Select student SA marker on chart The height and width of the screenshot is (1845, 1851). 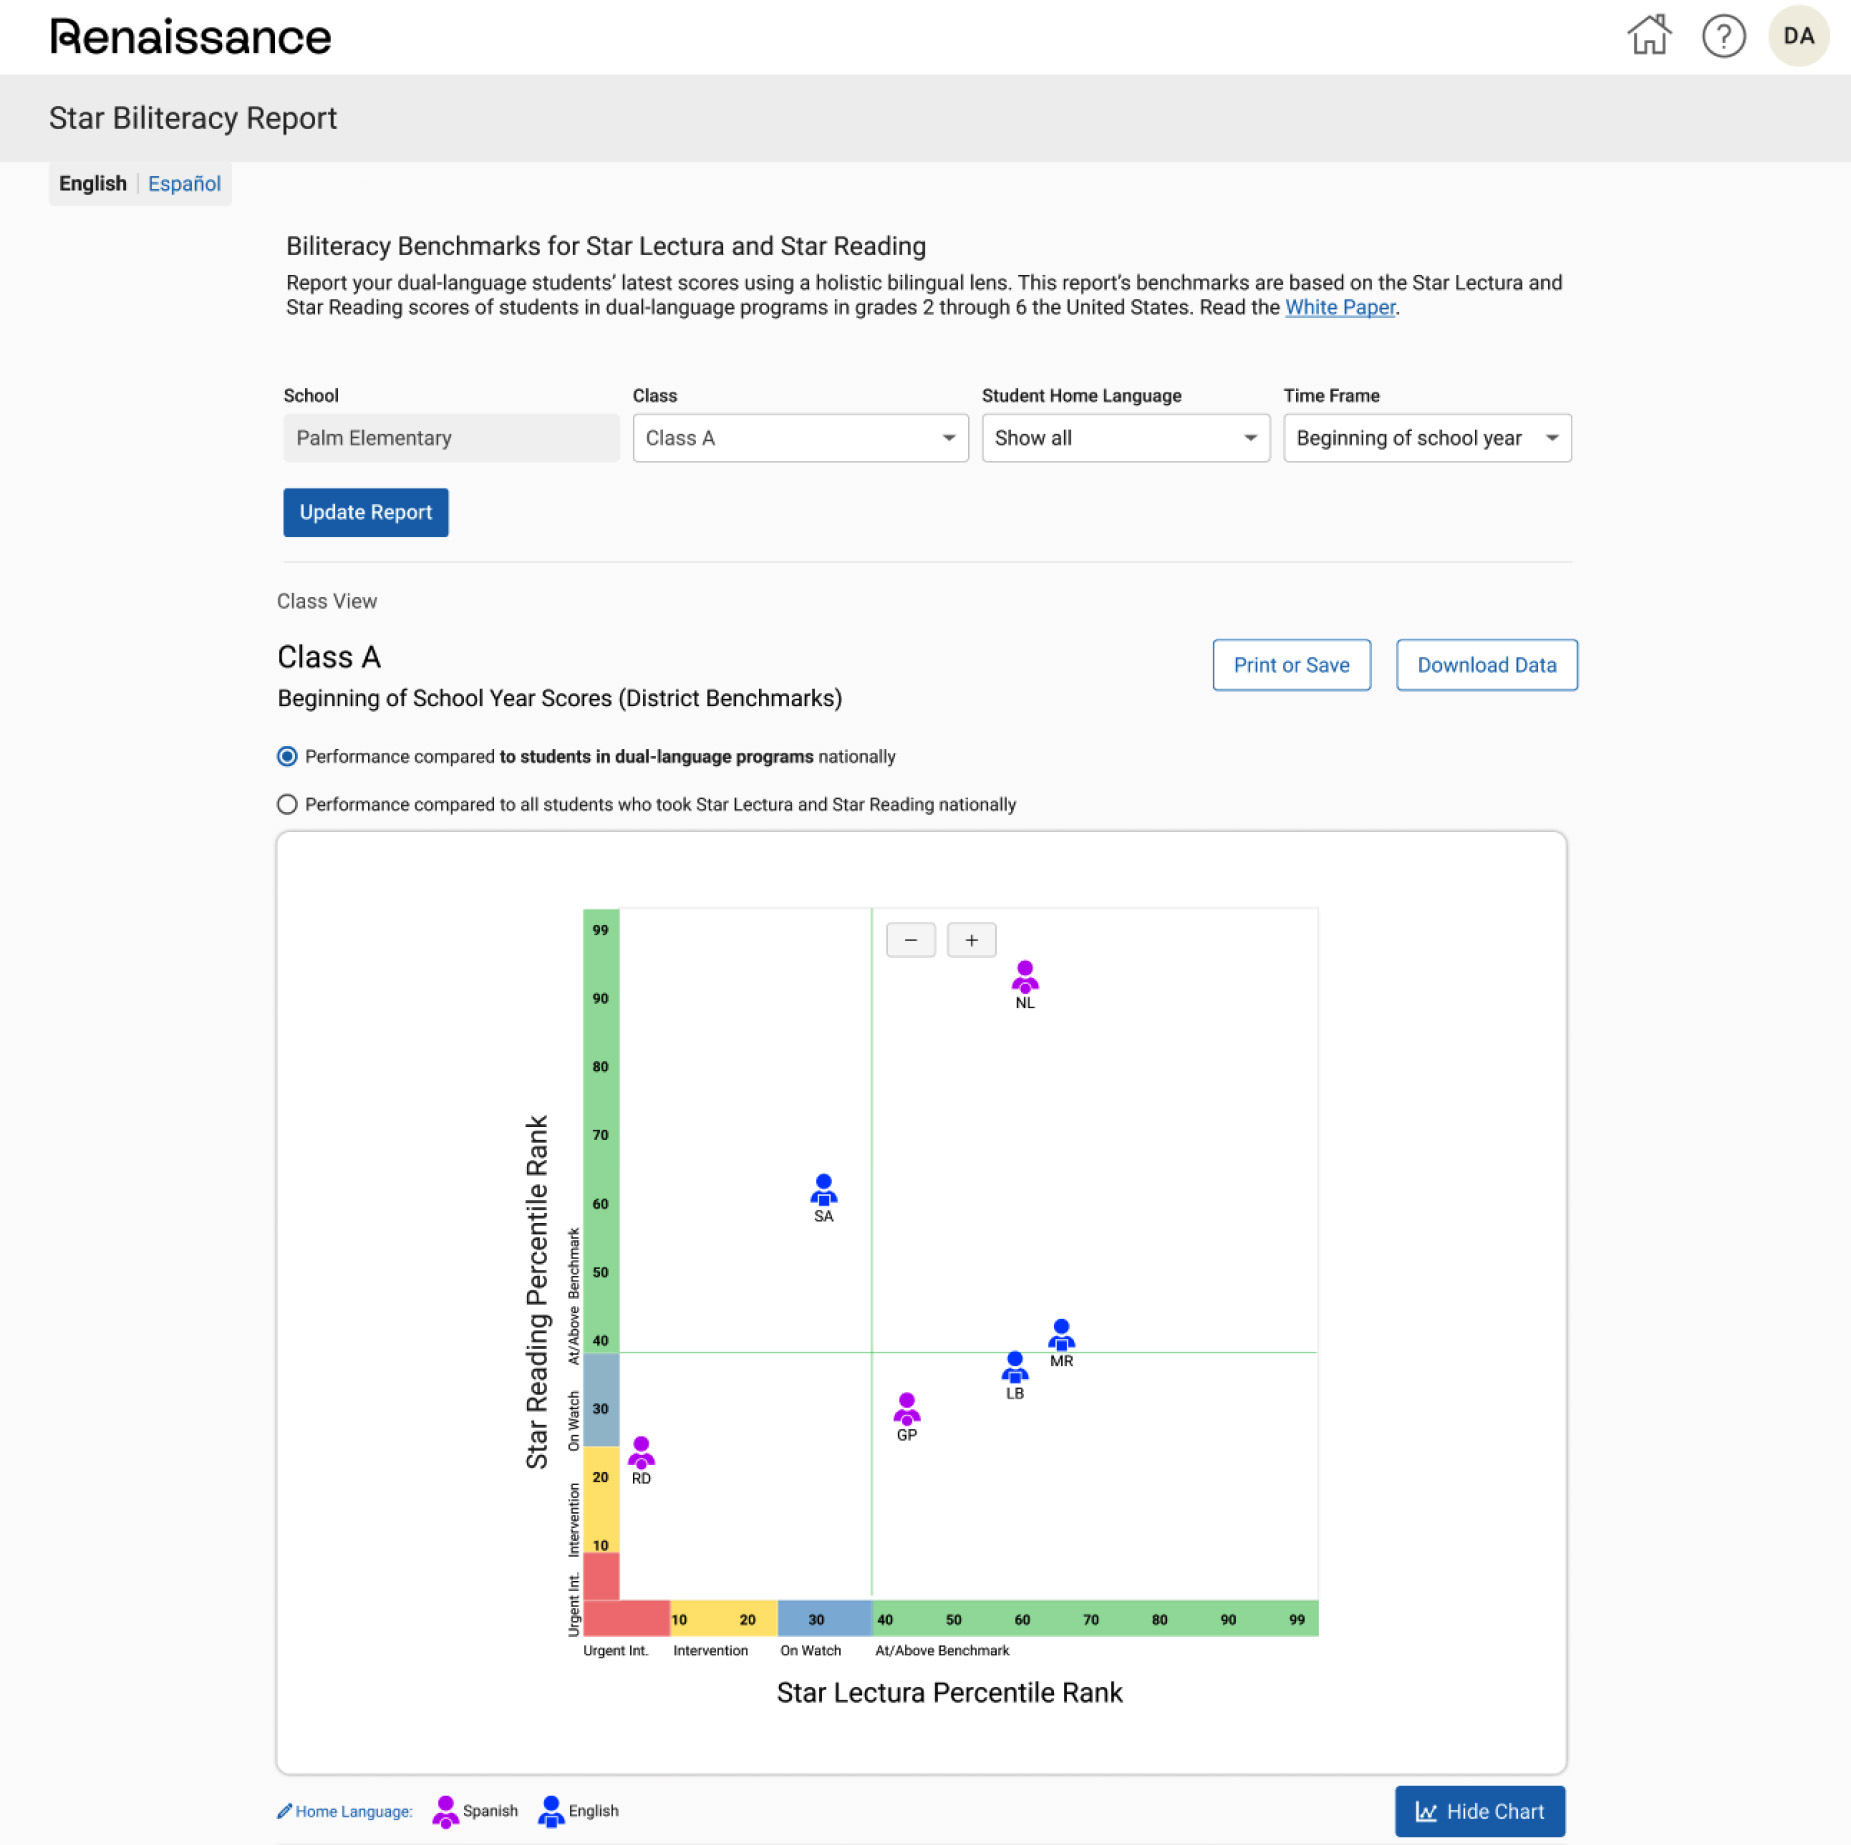(823, 1190)
